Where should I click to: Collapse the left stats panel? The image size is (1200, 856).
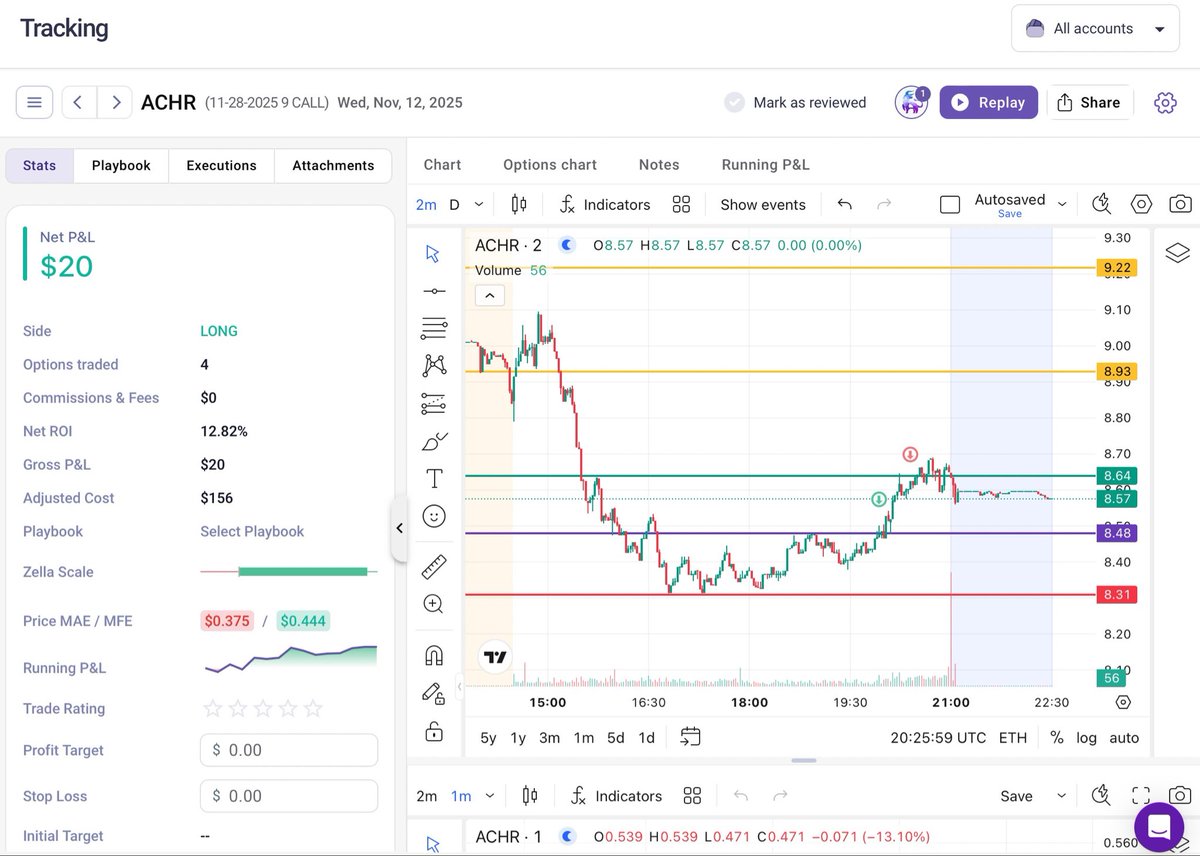pyautogui.click(x=399, y=527)
